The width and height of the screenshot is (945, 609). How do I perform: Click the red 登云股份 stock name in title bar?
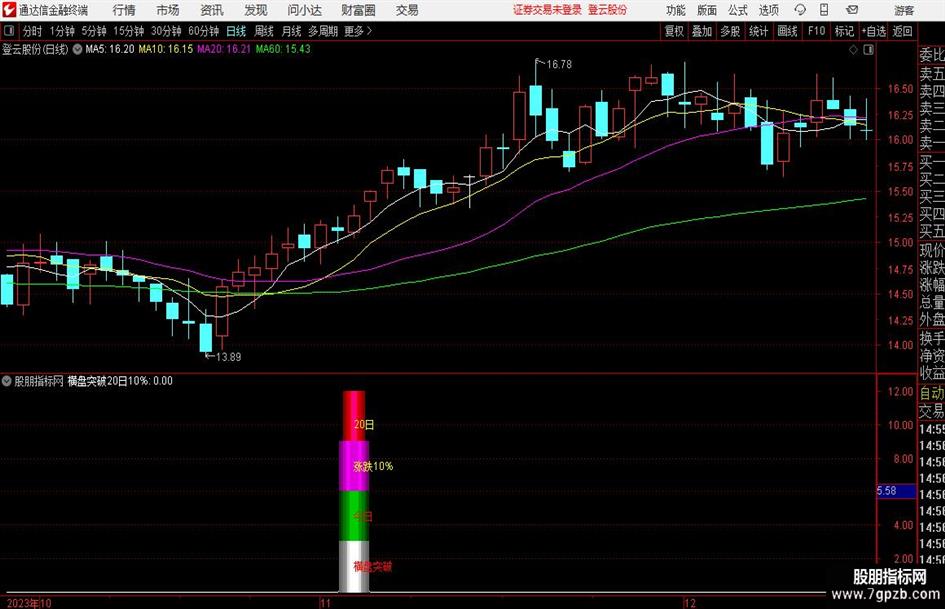[x=608, y=10]
